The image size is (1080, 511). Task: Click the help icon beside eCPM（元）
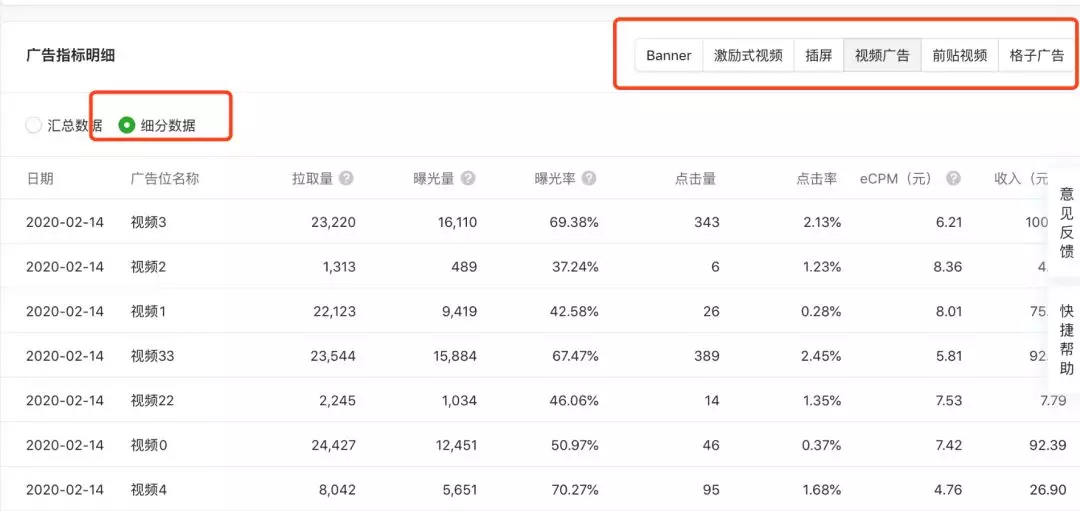tap(953, 178)
